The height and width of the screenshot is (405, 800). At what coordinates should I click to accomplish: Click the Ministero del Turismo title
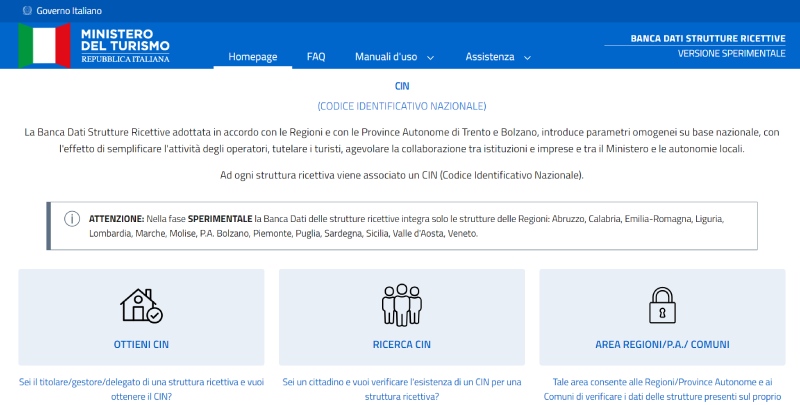(x=125, y=45)
